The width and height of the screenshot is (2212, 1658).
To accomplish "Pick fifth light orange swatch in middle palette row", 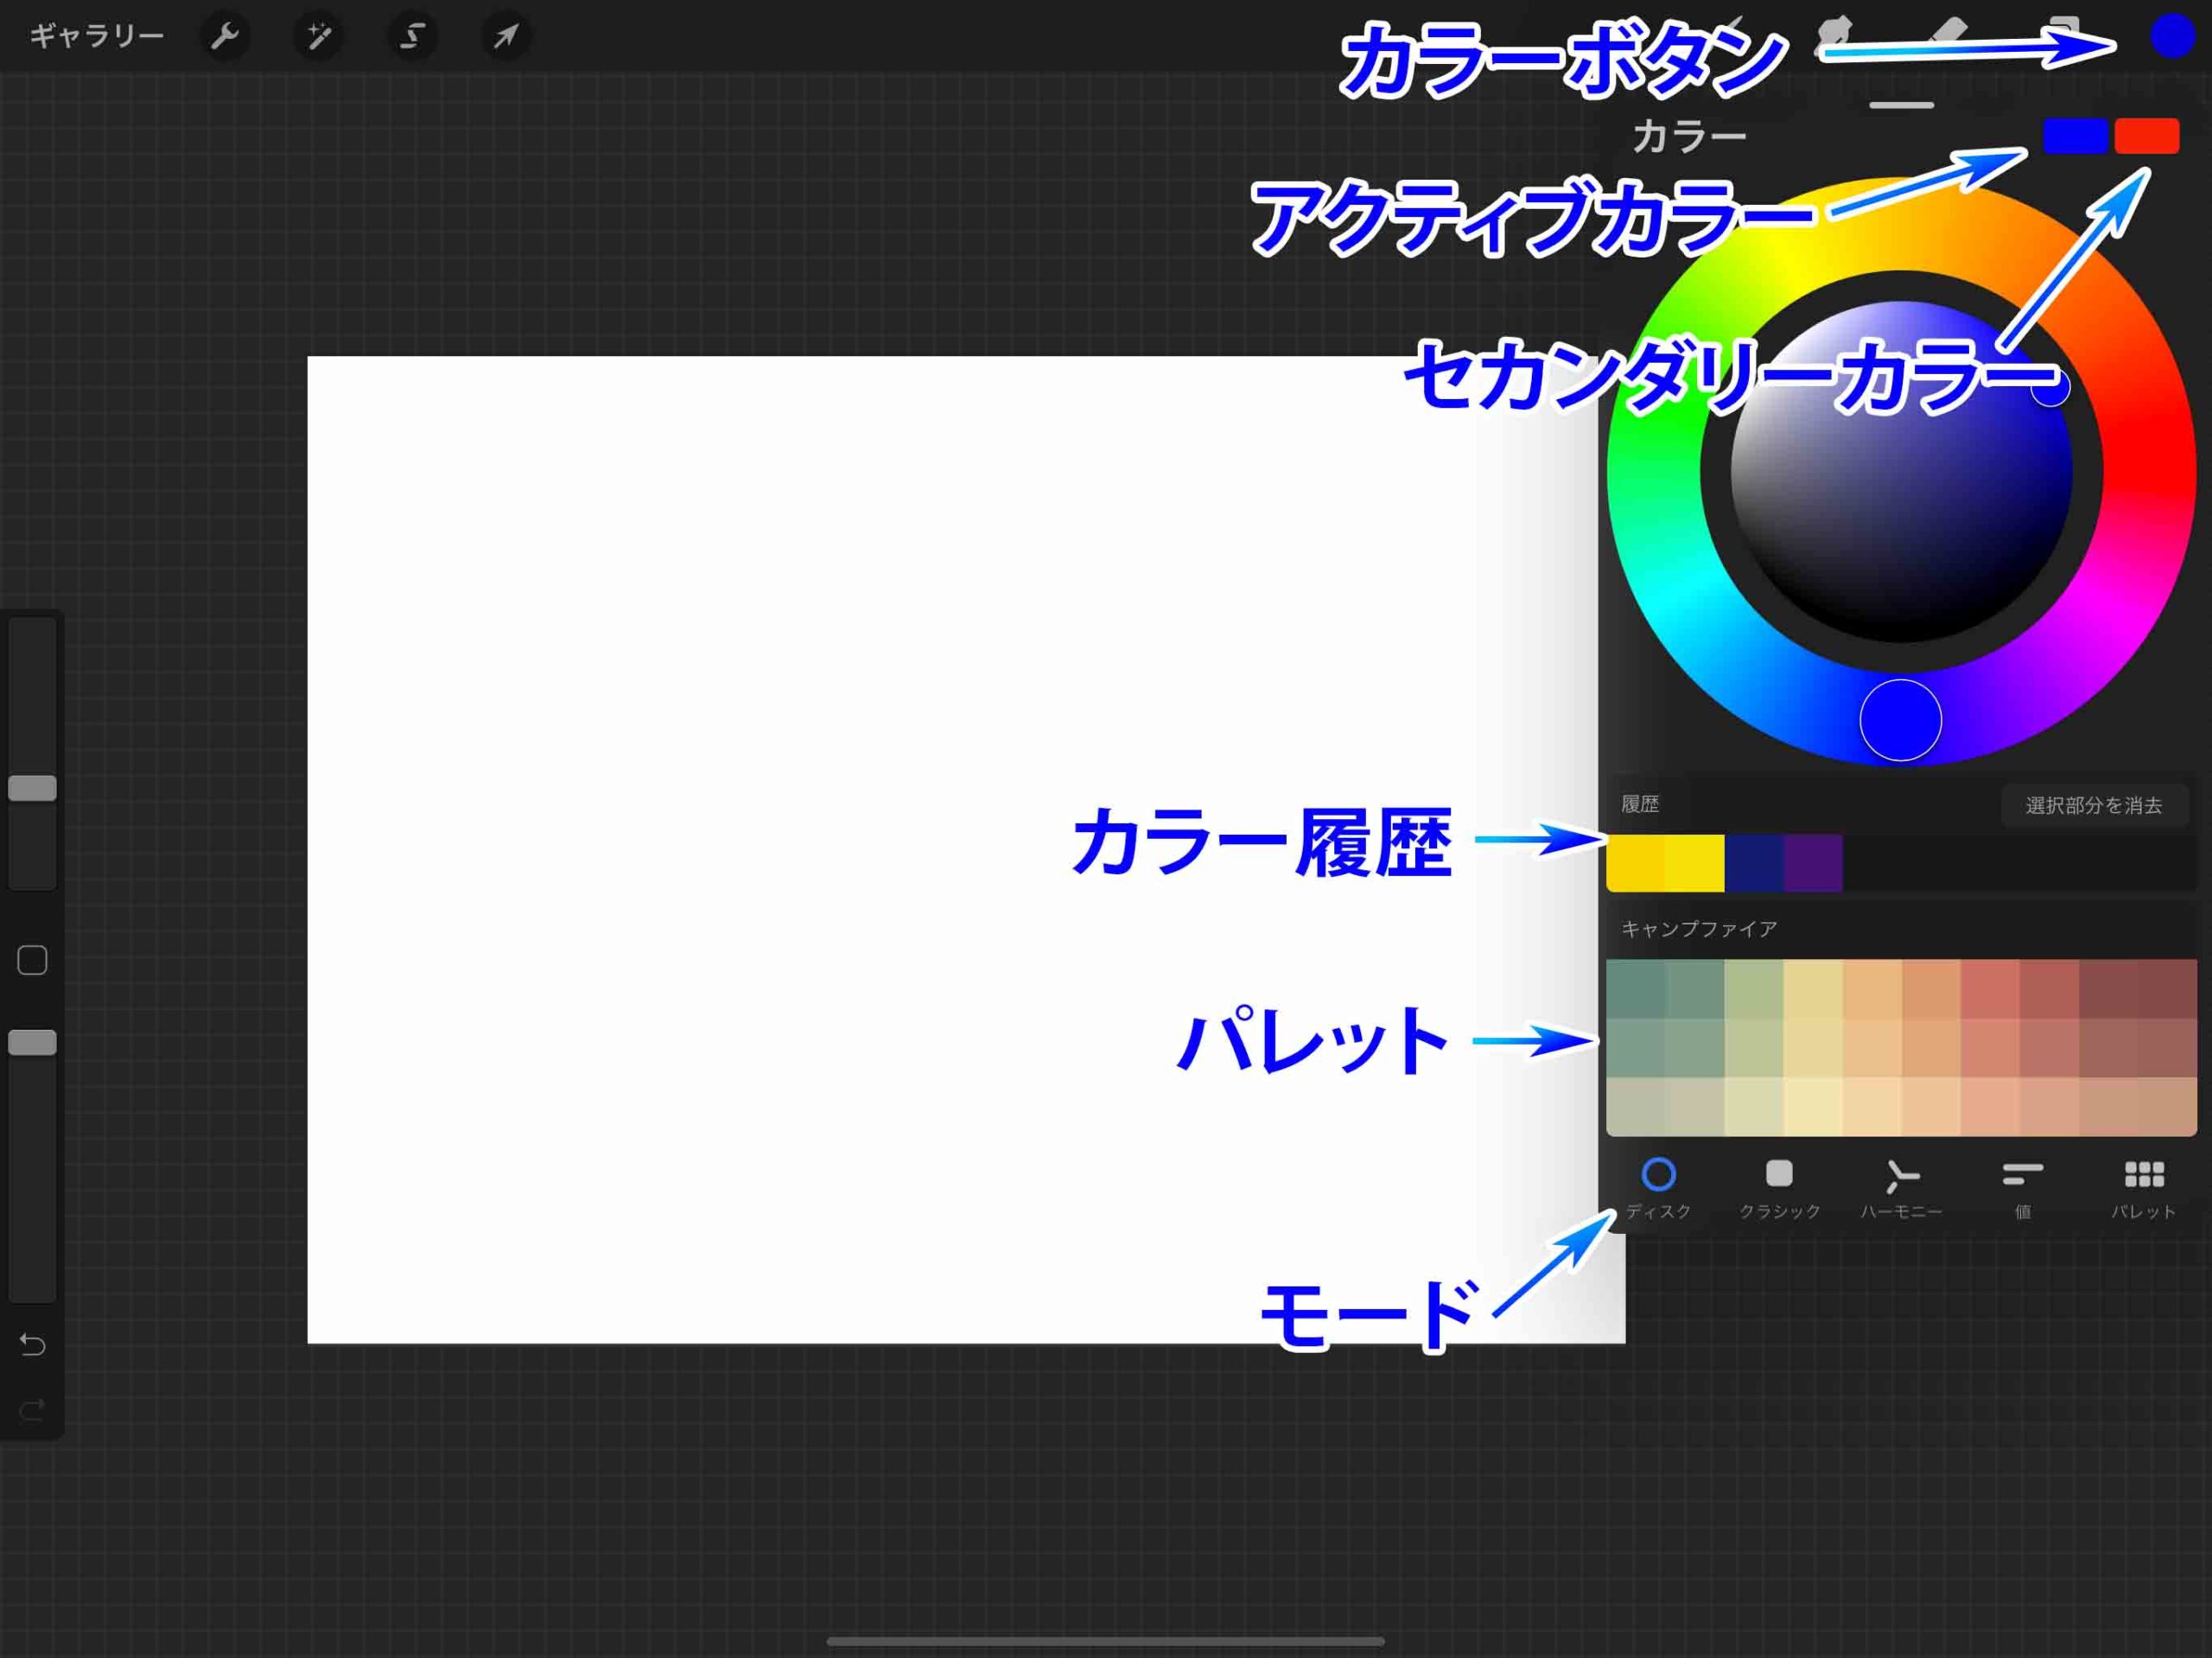I will (1872, 1047).
